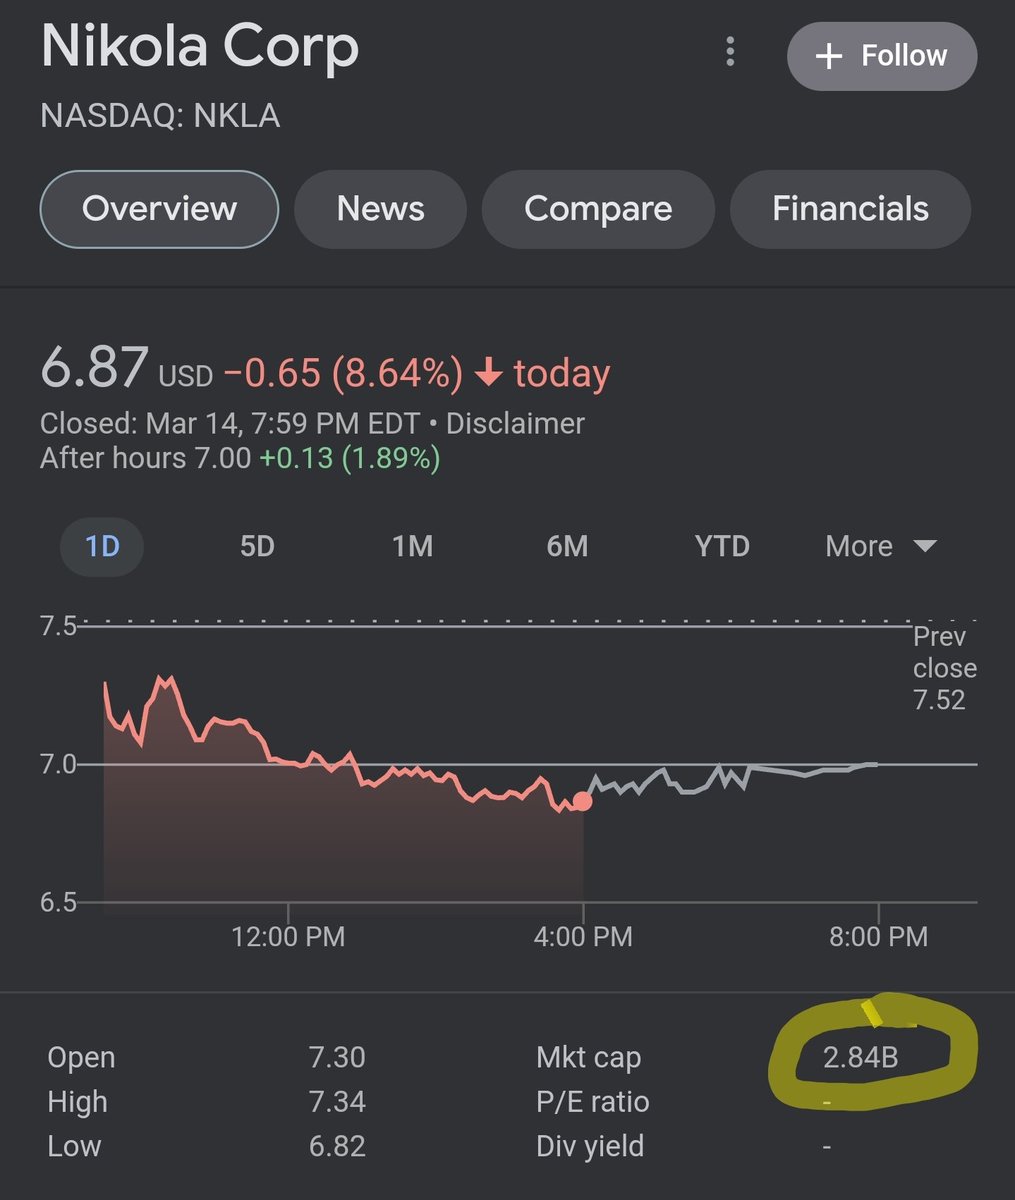Select the 1D chart range
1015x1200 pixels.
tap(102, 546)
